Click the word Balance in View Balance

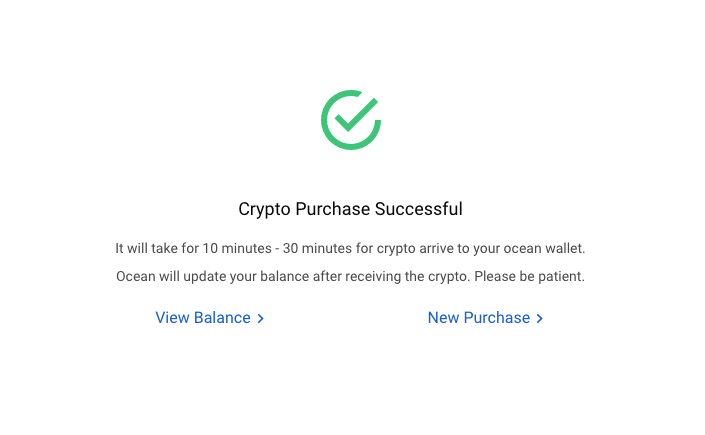pos(222,318)
